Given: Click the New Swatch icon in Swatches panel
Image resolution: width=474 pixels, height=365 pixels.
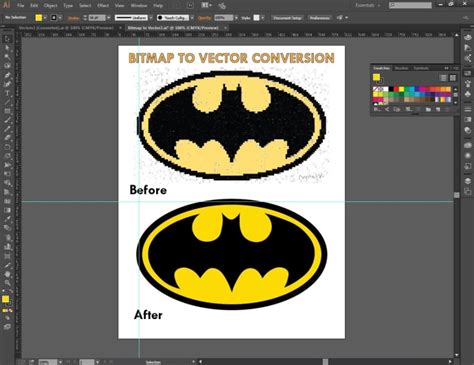Looking at the screenshot, I should click(438, 109).
